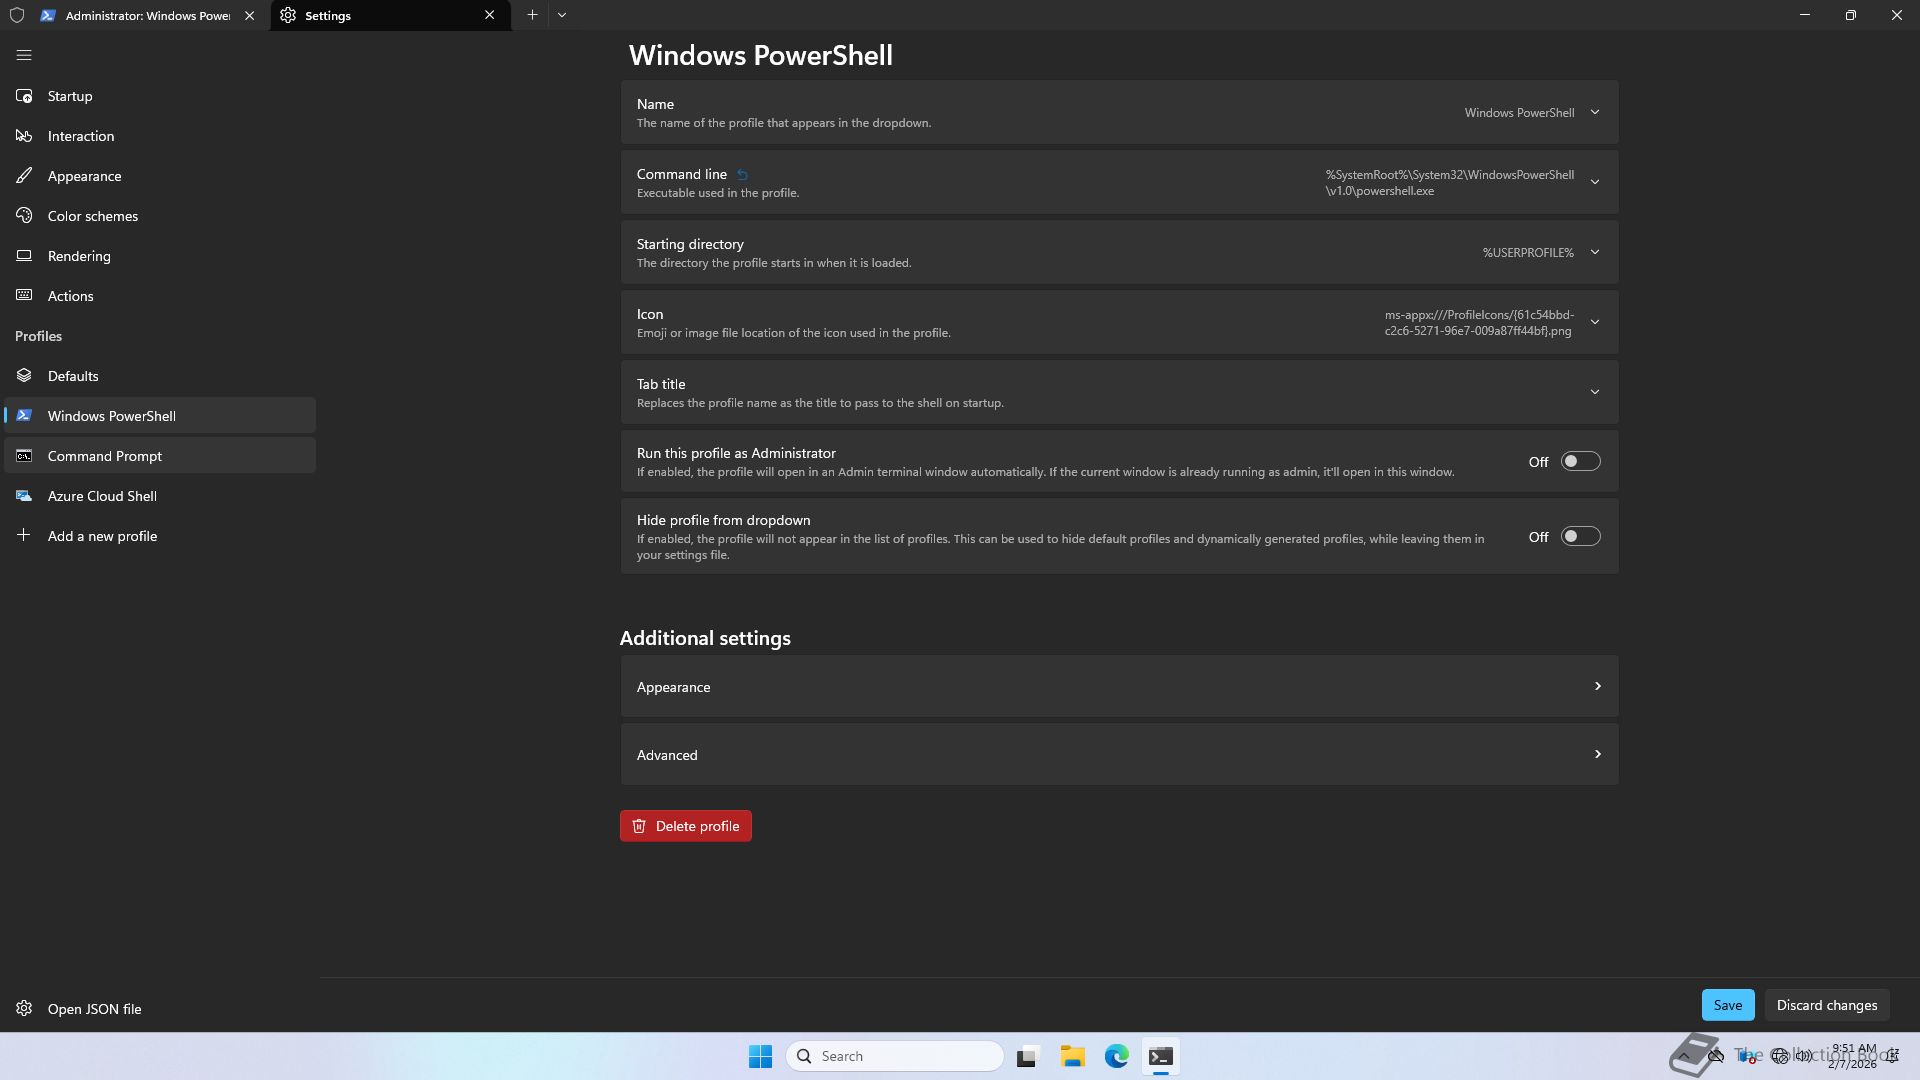1920x1080 pixels.
Task: Open Microsoft Edge from the taskbar
Action: (1116, 1056)
